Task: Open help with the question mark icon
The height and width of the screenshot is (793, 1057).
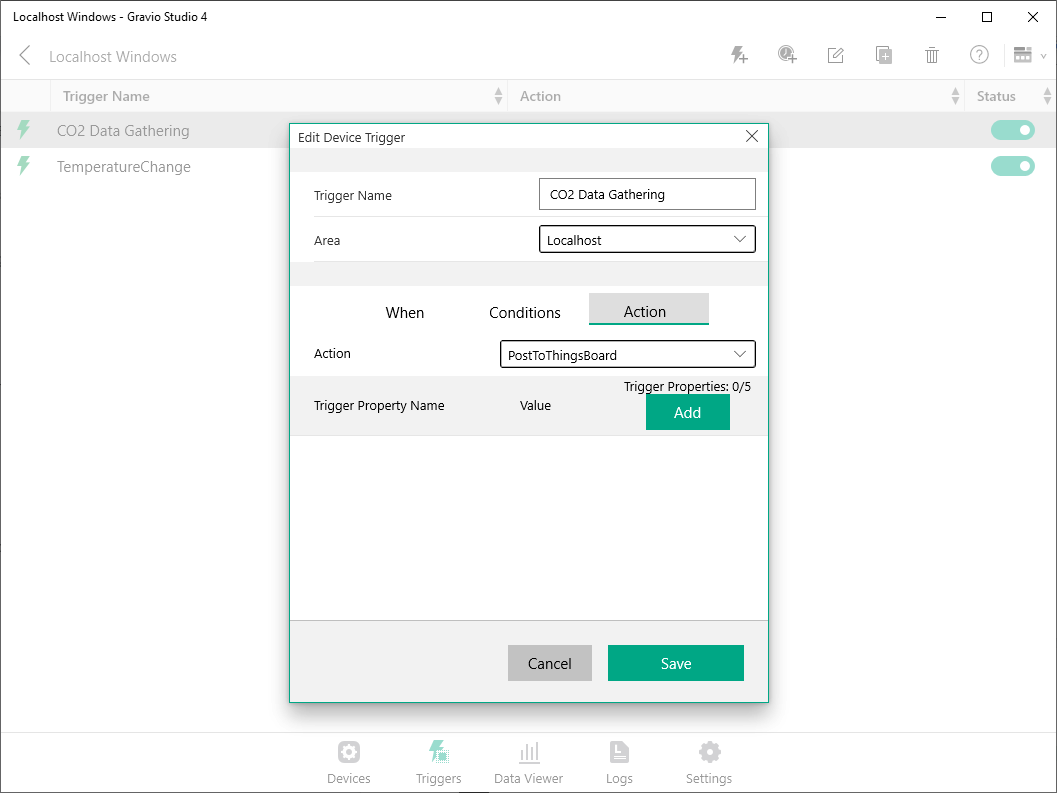Action: (x=979, y=55)
